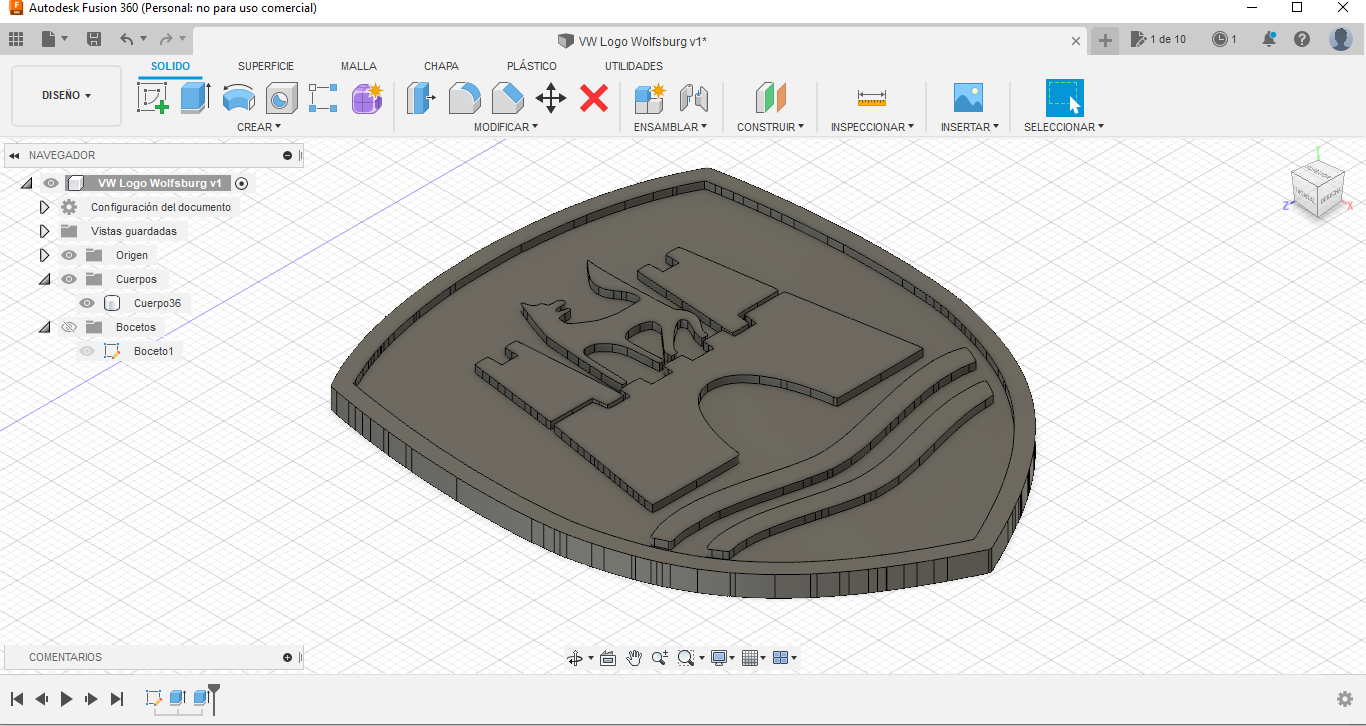
Task: Select the New Component tool
Action: 650,98
